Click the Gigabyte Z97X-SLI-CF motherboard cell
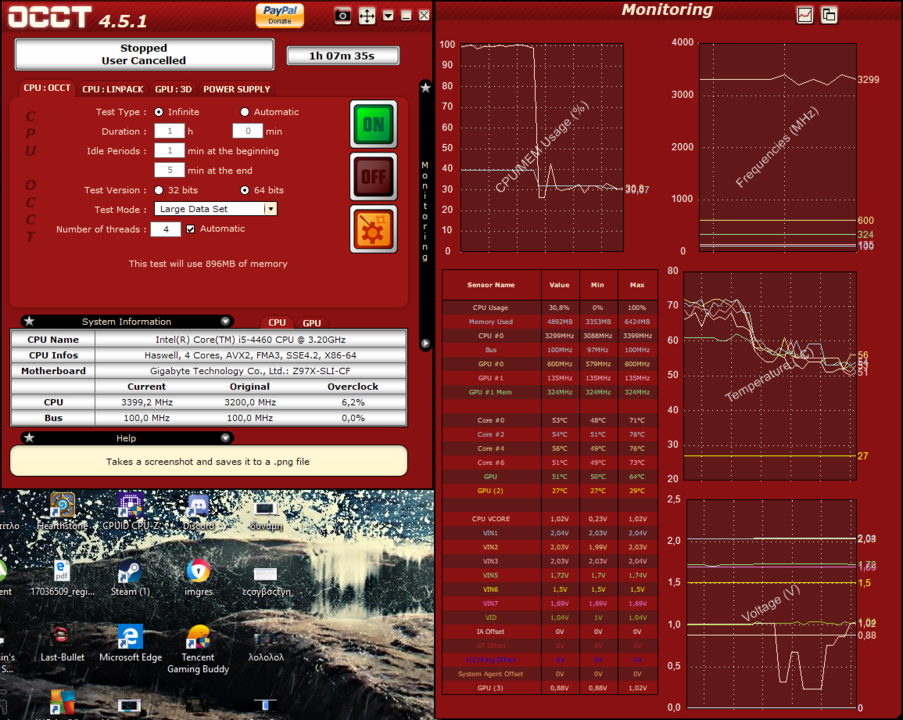This screenshot has height=720, width=903. pos(251,371)
